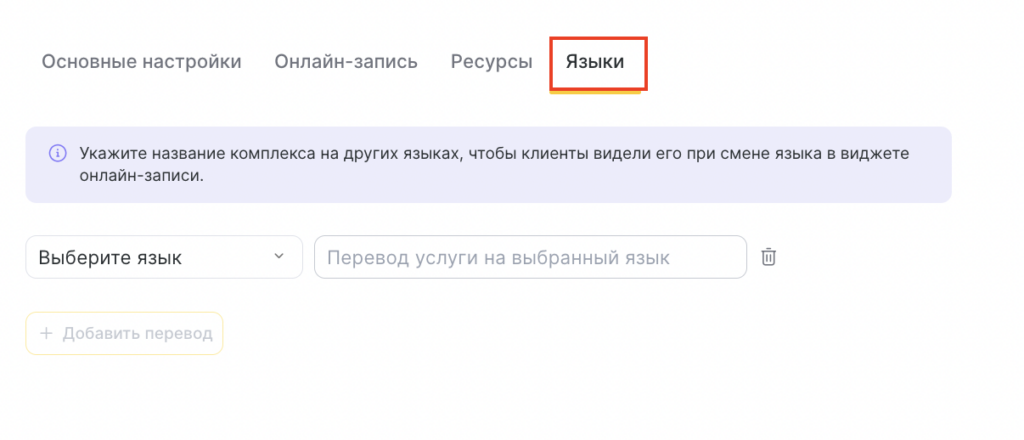1024x440 pixels.
Task: Open the highlighted languages tab
Action: [595, 61]
